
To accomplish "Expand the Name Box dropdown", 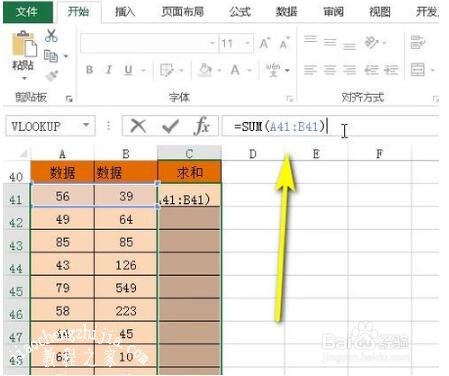I will [x=86, y=125].
